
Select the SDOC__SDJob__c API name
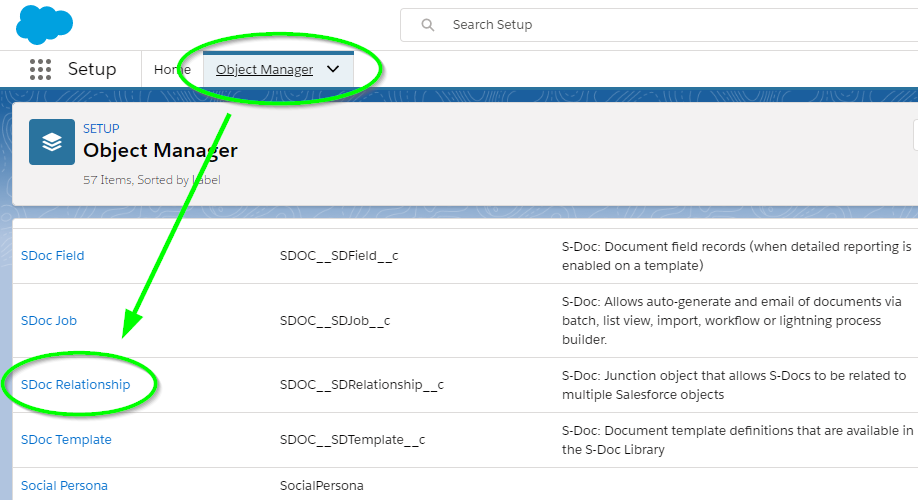tap(335, 321)
